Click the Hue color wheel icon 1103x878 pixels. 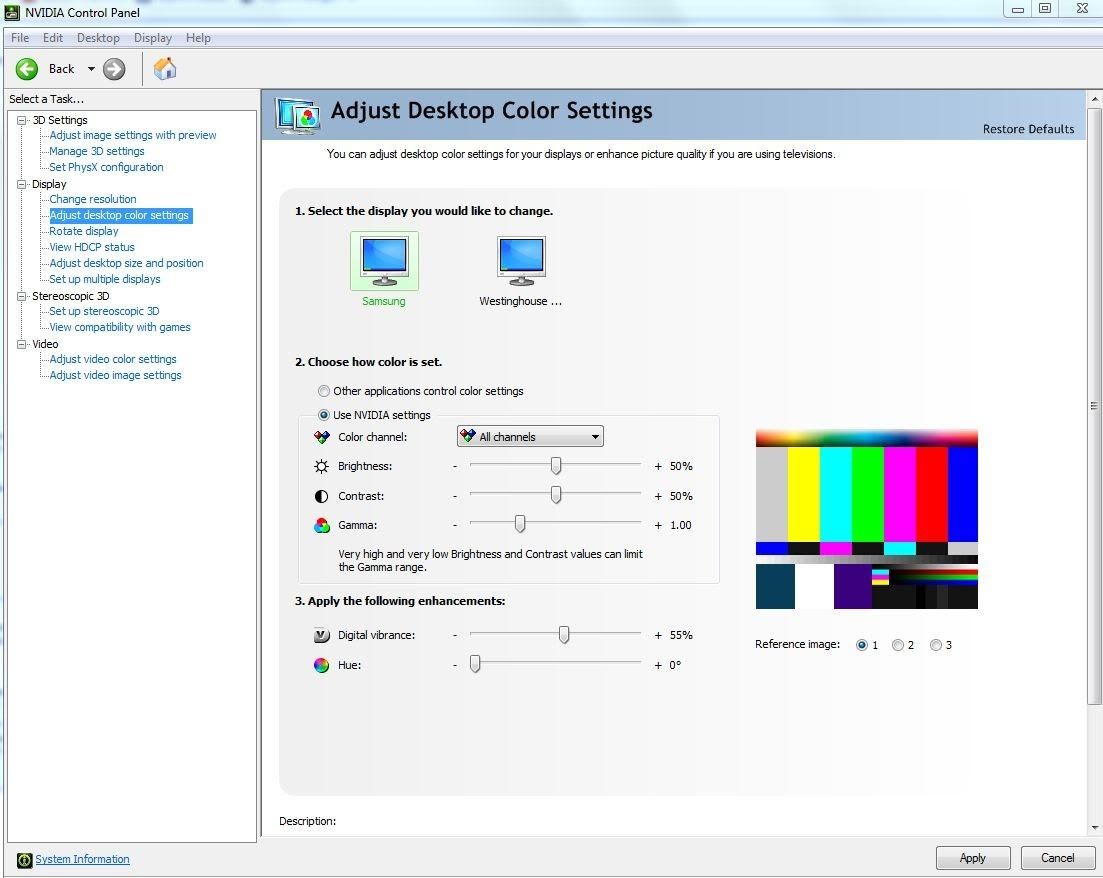click(321, 665)
